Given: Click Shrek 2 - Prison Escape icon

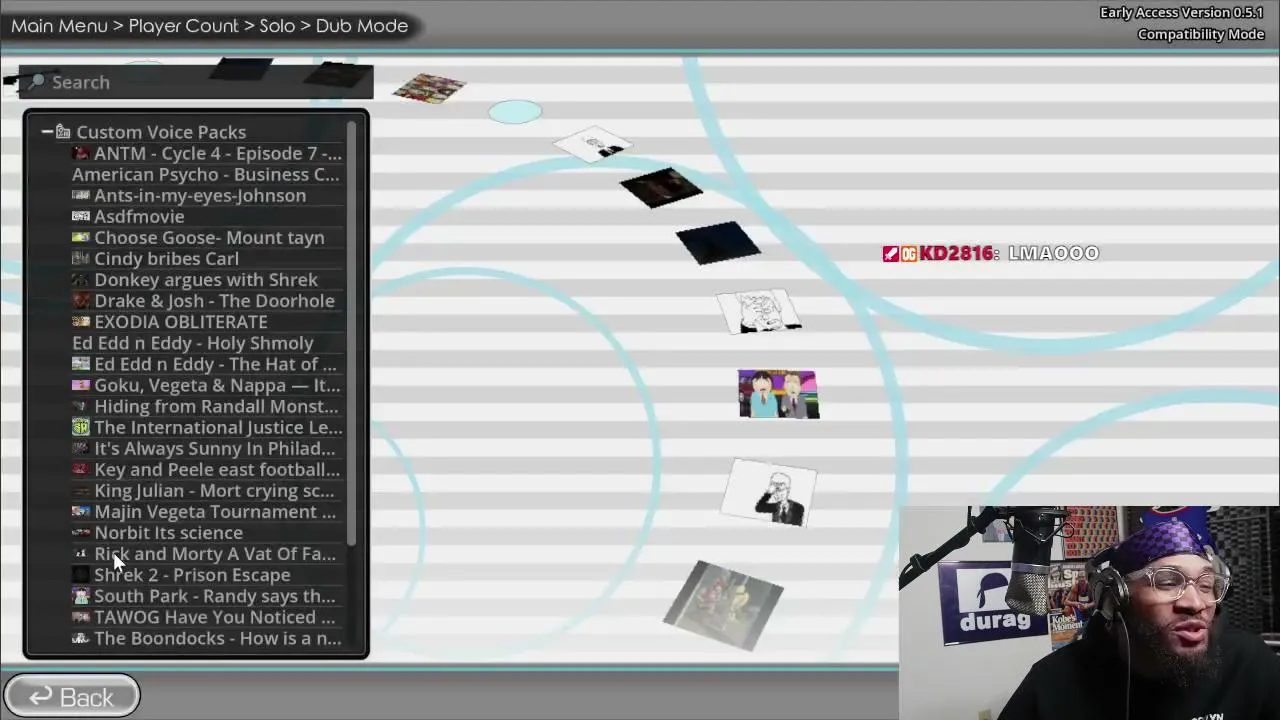Looking at the screenshot, I should pos(81,575).
